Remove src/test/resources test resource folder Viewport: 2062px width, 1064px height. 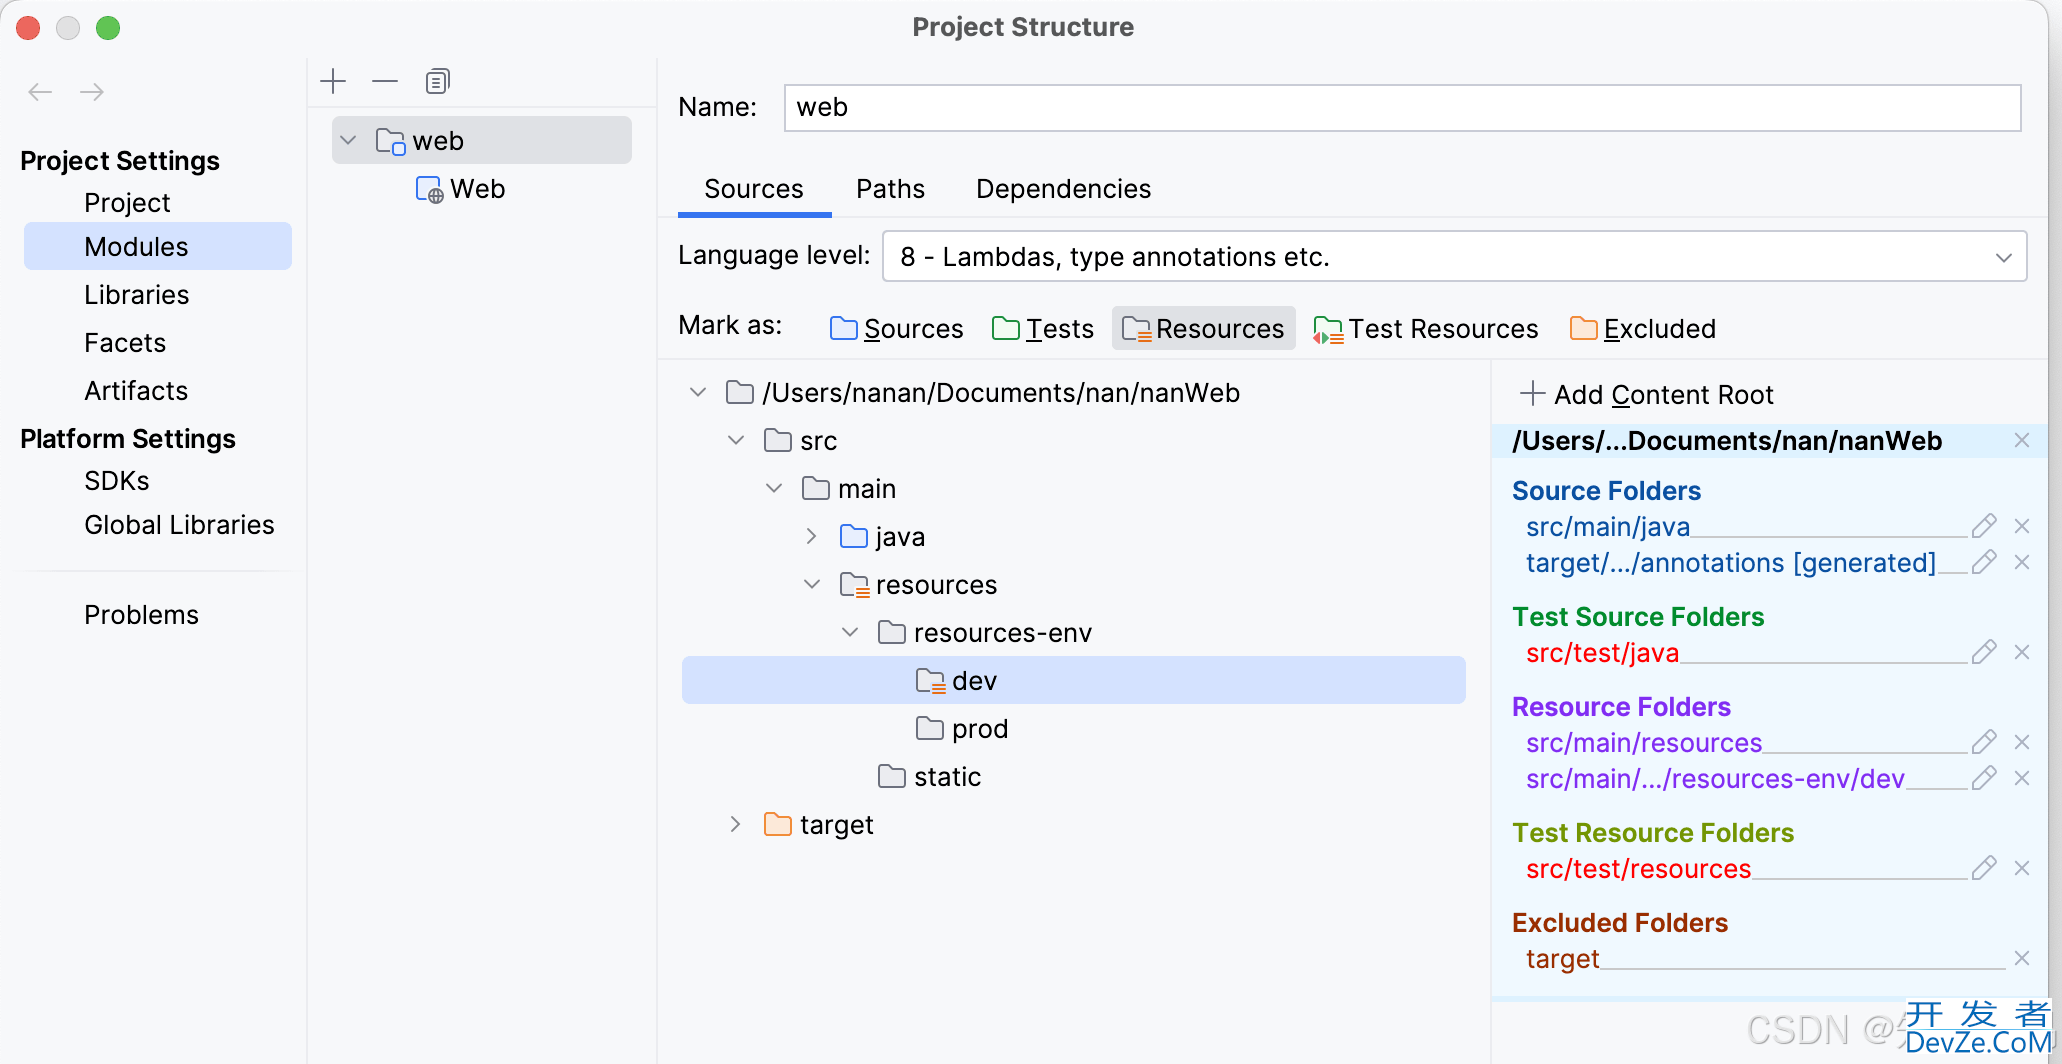click(2022, 868)
